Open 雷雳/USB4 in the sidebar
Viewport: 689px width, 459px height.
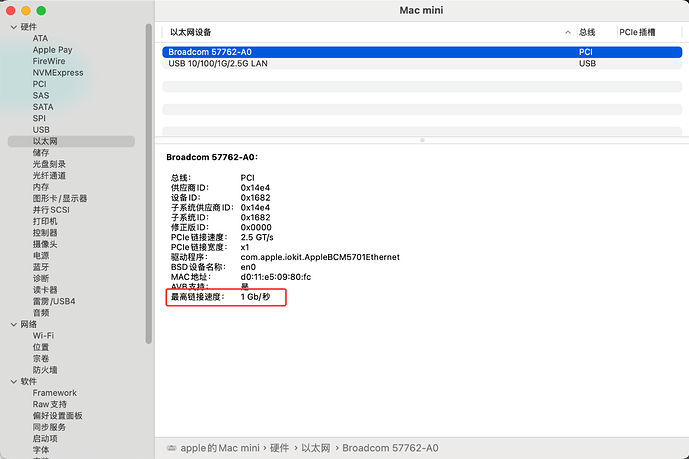pos(54,301)
